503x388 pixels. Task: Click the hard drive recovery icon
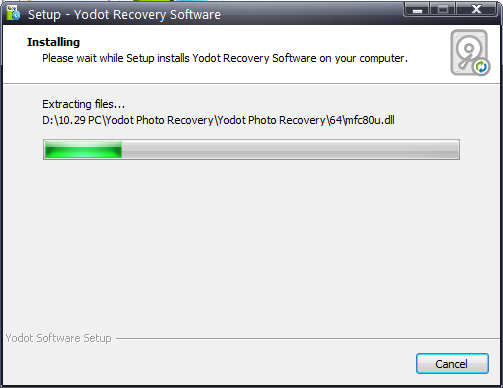pyautogui.click(x=469, y=52)
